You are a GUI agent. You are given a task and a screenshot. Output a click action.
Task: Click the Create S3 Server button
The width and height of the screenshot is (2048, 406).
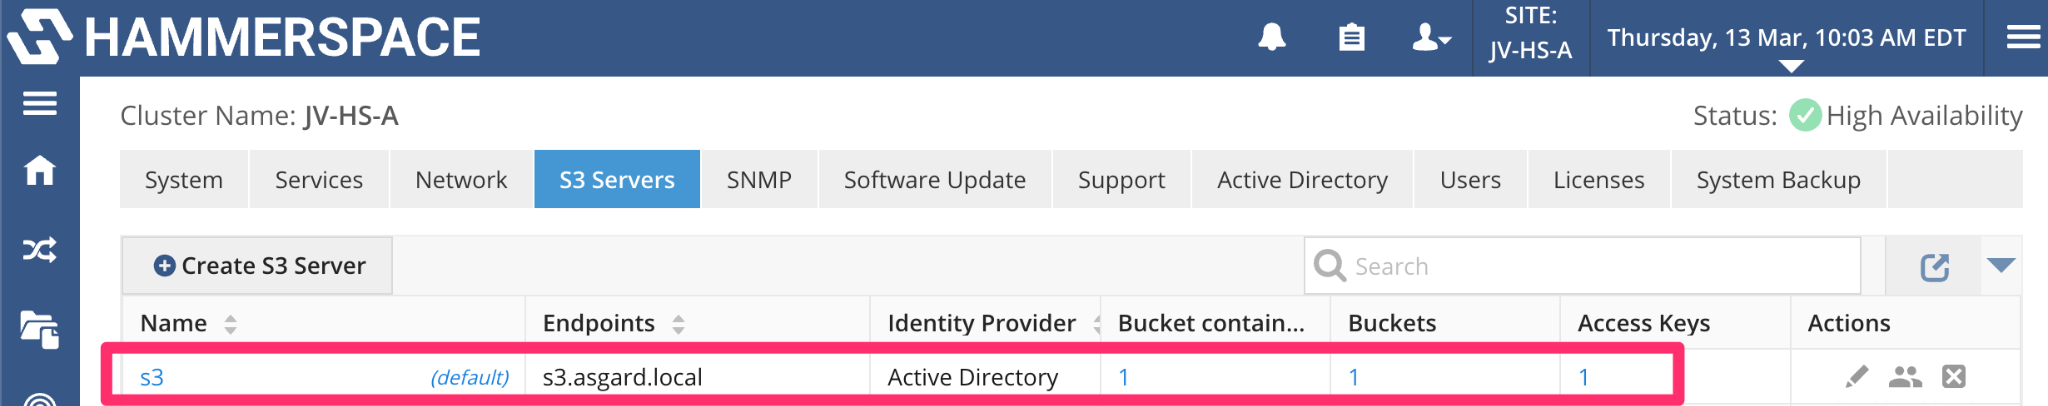coord(258,266)
